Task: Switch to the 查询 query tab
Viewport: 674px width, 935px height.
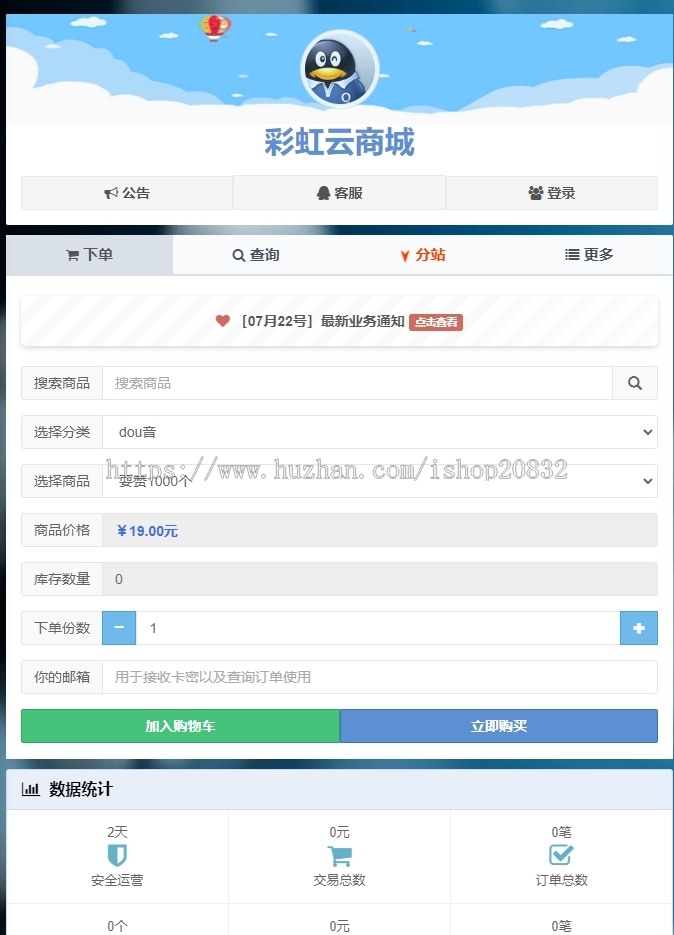Action: [x=256, y=255]
